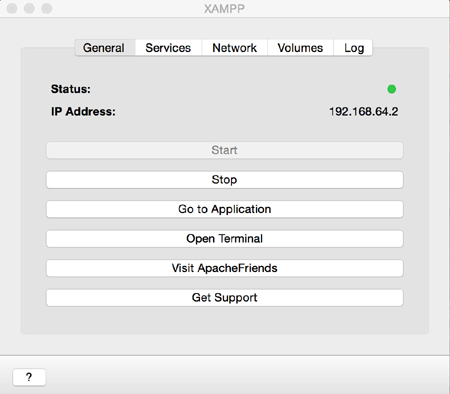Switch to the General tab
The image size is (450, 394).
click(x=105, y=48)
